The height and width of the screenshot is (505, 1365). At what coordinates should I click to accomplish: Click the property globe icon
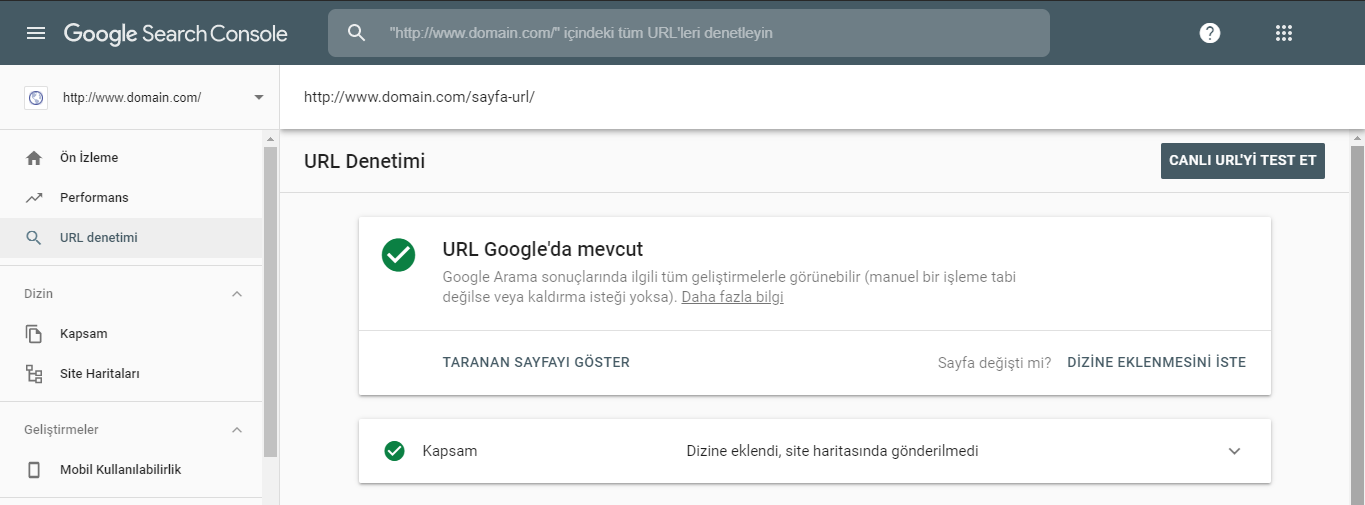point(36,98)
